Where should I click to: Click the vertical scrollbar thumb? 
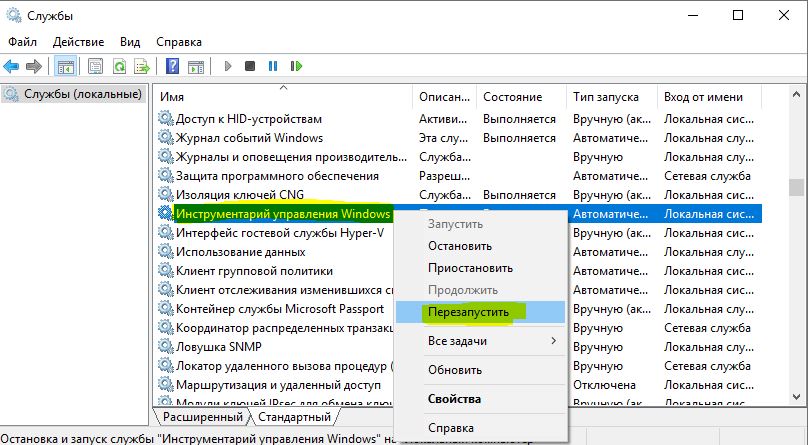[x=796, y=187]
